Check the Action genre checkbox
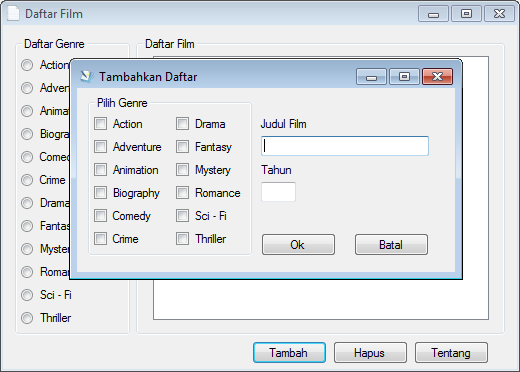Viewport: 520px width, 372px height. pos(100,124)
